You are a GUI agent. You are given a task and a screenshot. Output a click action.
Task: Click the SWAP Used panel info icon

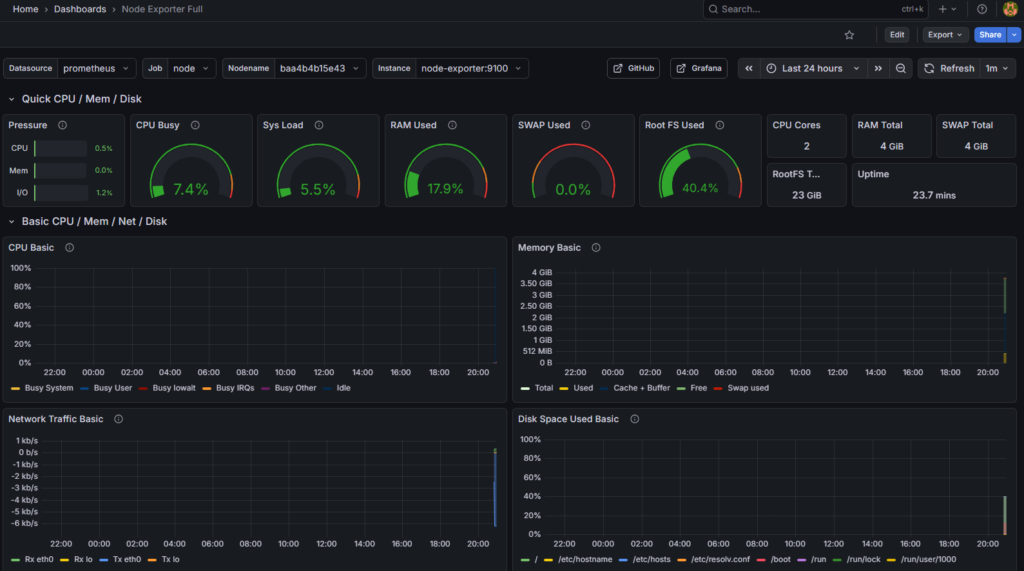(x=585, y=125)
